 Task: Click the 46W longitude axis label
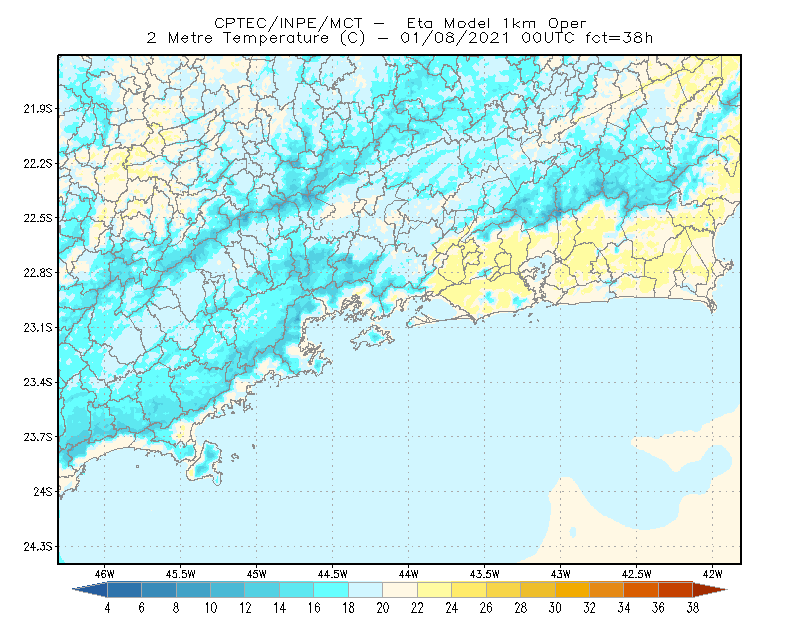point(105,574)
